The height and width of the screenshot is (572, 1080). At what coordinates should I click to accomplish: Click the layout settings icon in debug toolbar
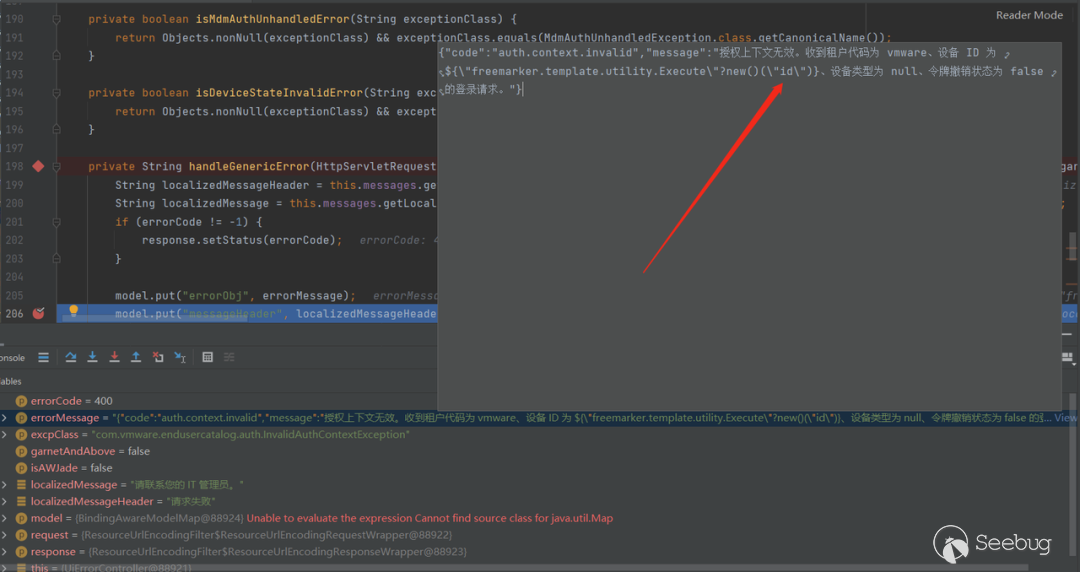(x=1068, y=357)
